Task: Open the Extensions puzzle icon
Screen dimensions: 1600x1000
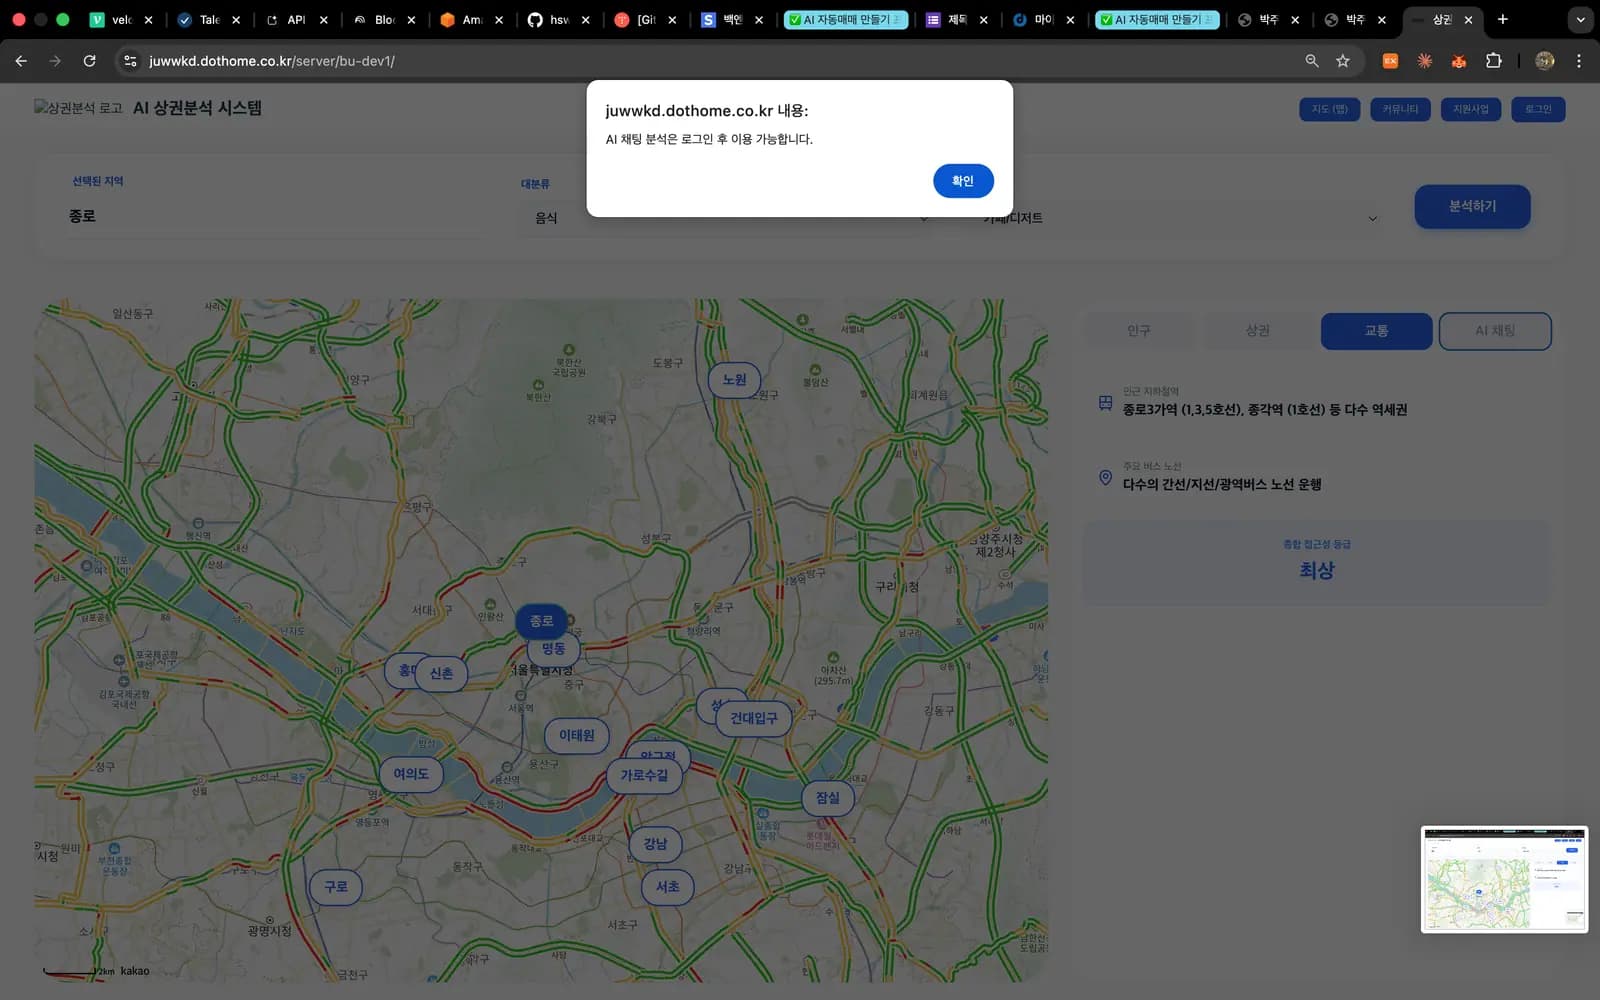Action: (x=1494, y=61)
